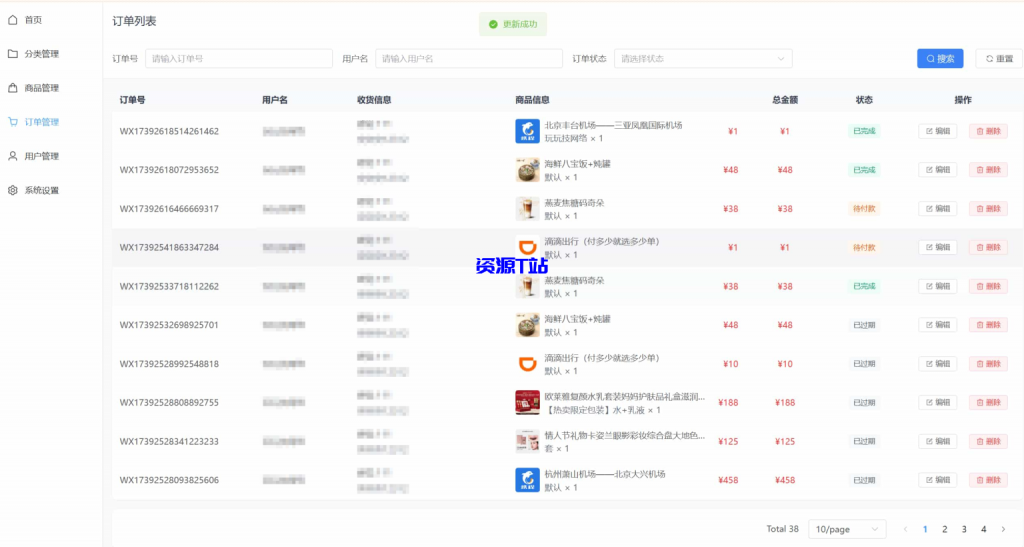
Task: Click the 总金额 column header
Action: pyautogui.click(x=784, y=100)
